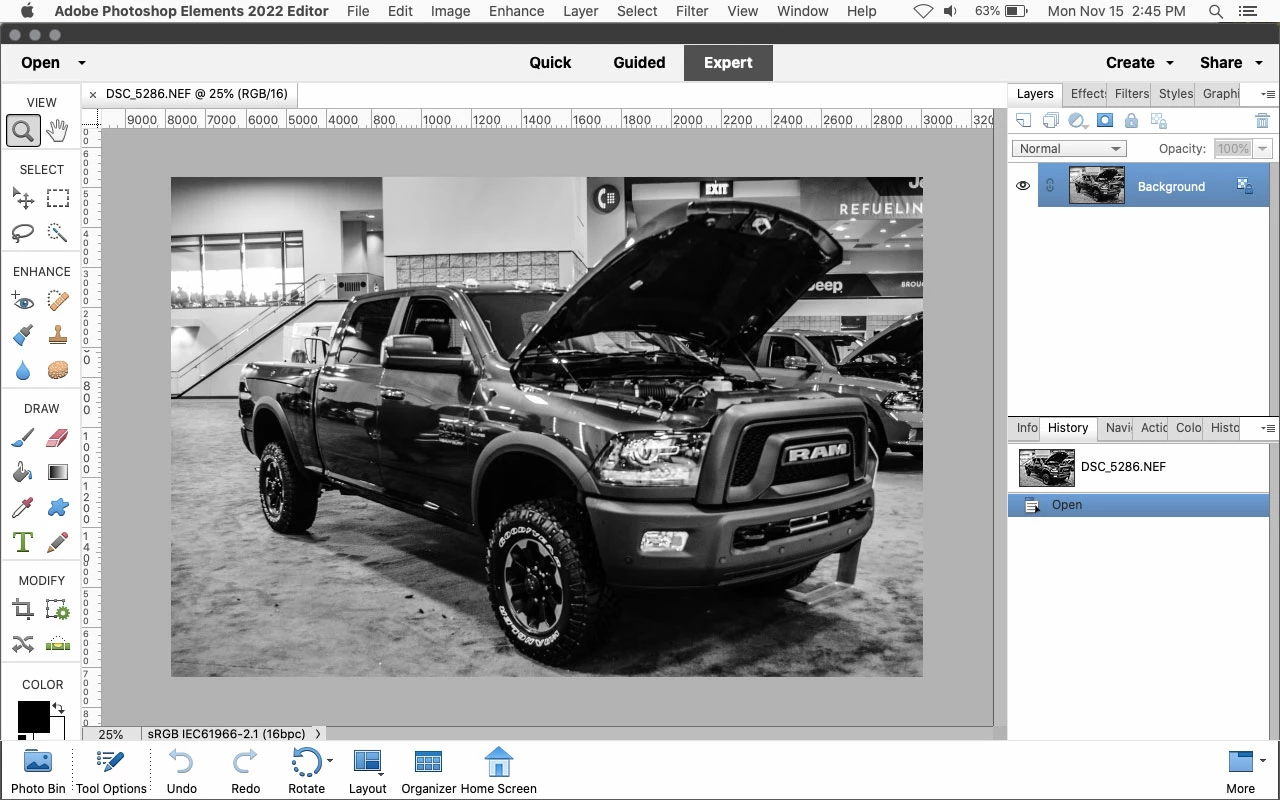Screen dimensions: 1280x800
Task: Open the Enhance menu
Action: click(517, 11)
